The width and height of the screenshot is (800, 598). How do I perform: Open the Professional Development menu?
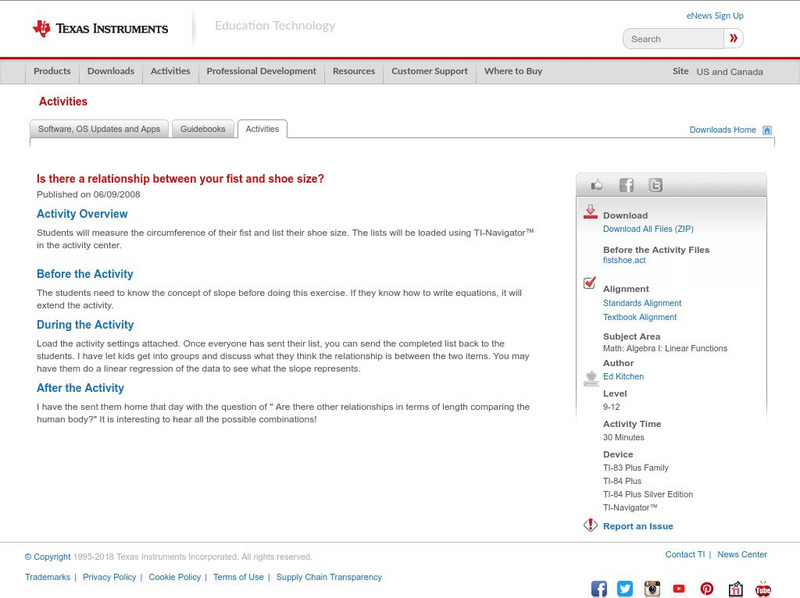262,71
